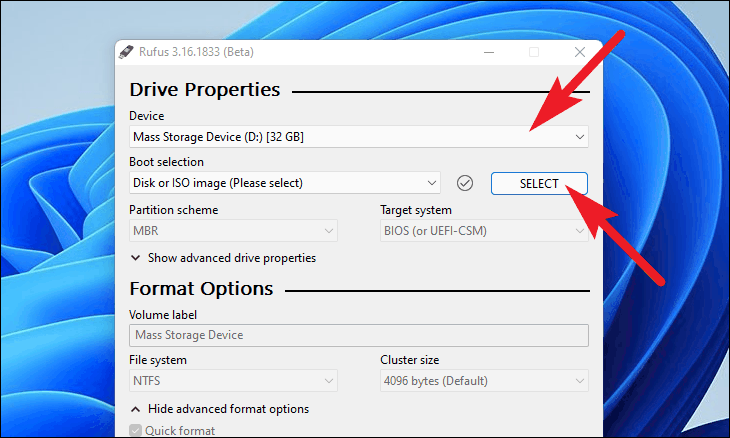Open Disk or ISO image boot selection
The width and height of the screenshot is (730, 438).
coord(284,183)
